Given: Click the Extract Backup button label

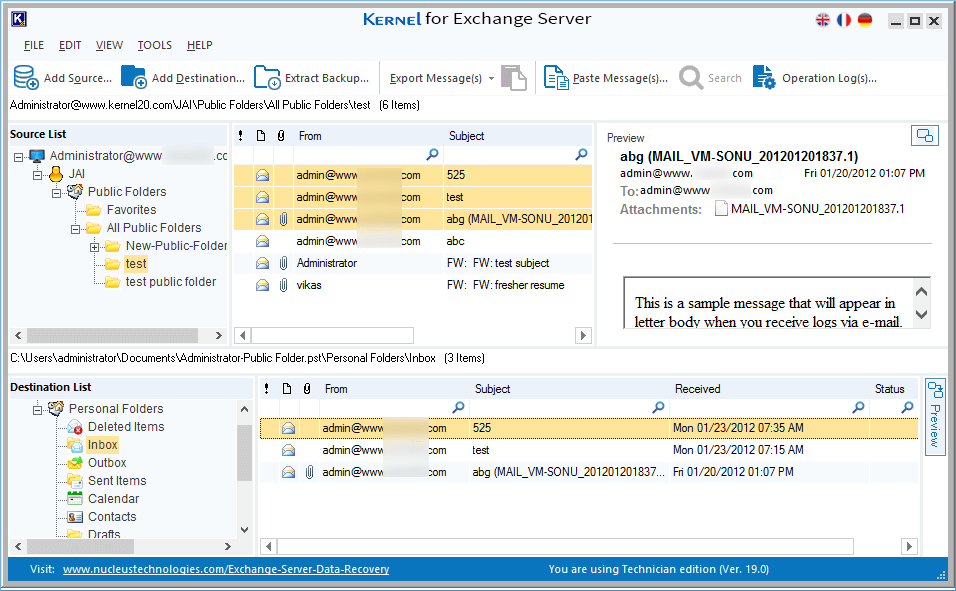Looking at the screenshot, I should (x=327, y=78).
